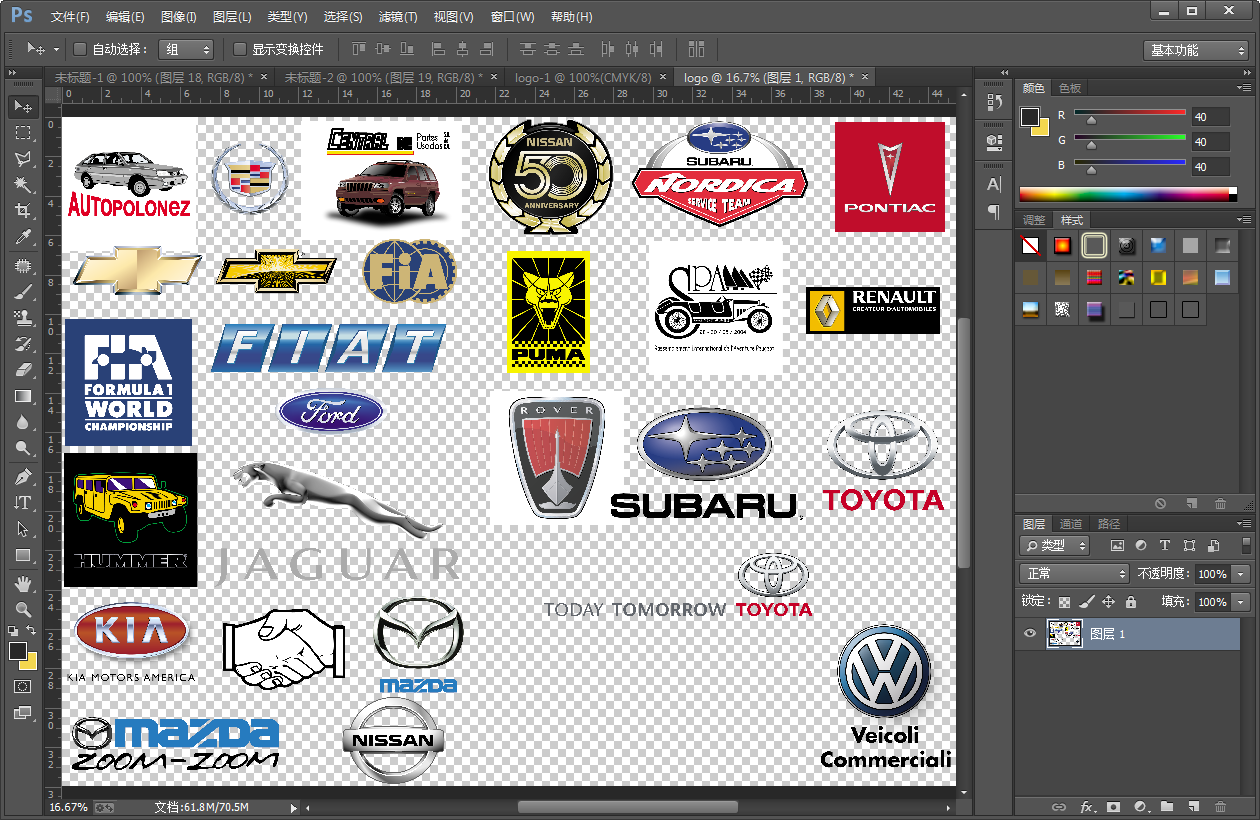
Task: Select the Pen tool
Action: (23, 477)
